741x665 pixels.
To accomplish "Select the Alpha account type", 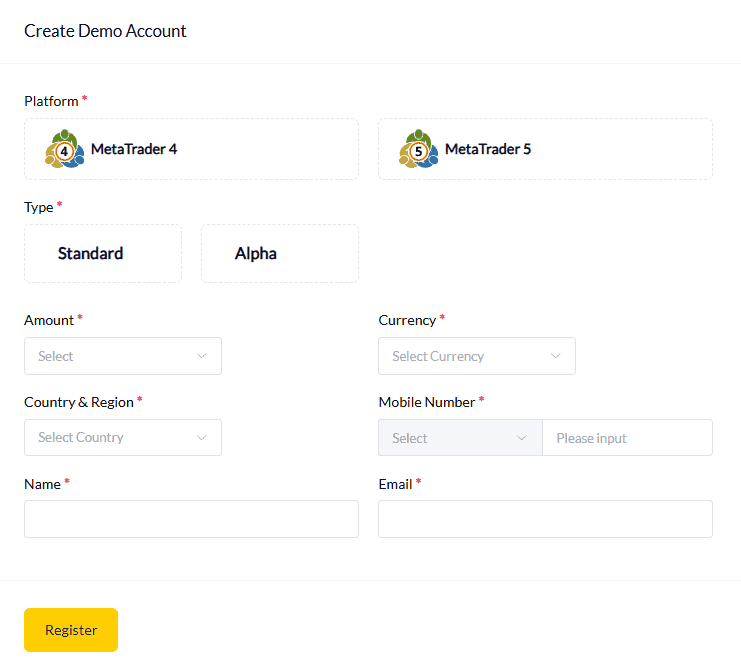I will (x=280, y=254).
